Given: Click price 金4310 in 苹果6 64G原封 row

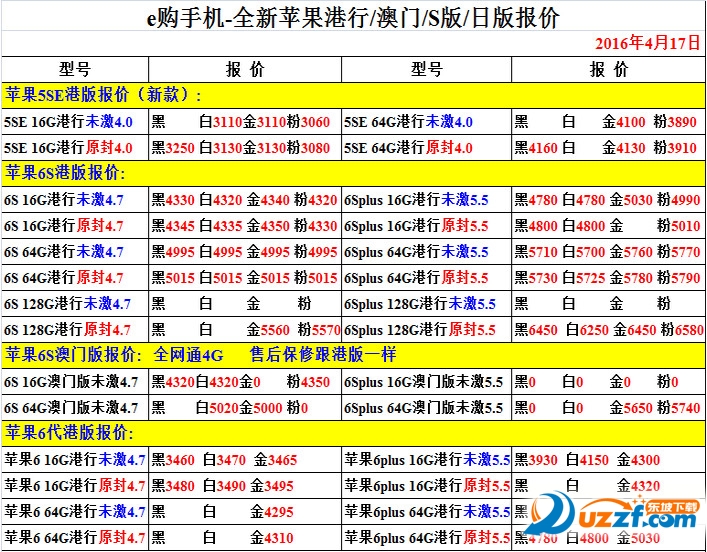Looking at the screenshot, I should [x=272, y=538].
